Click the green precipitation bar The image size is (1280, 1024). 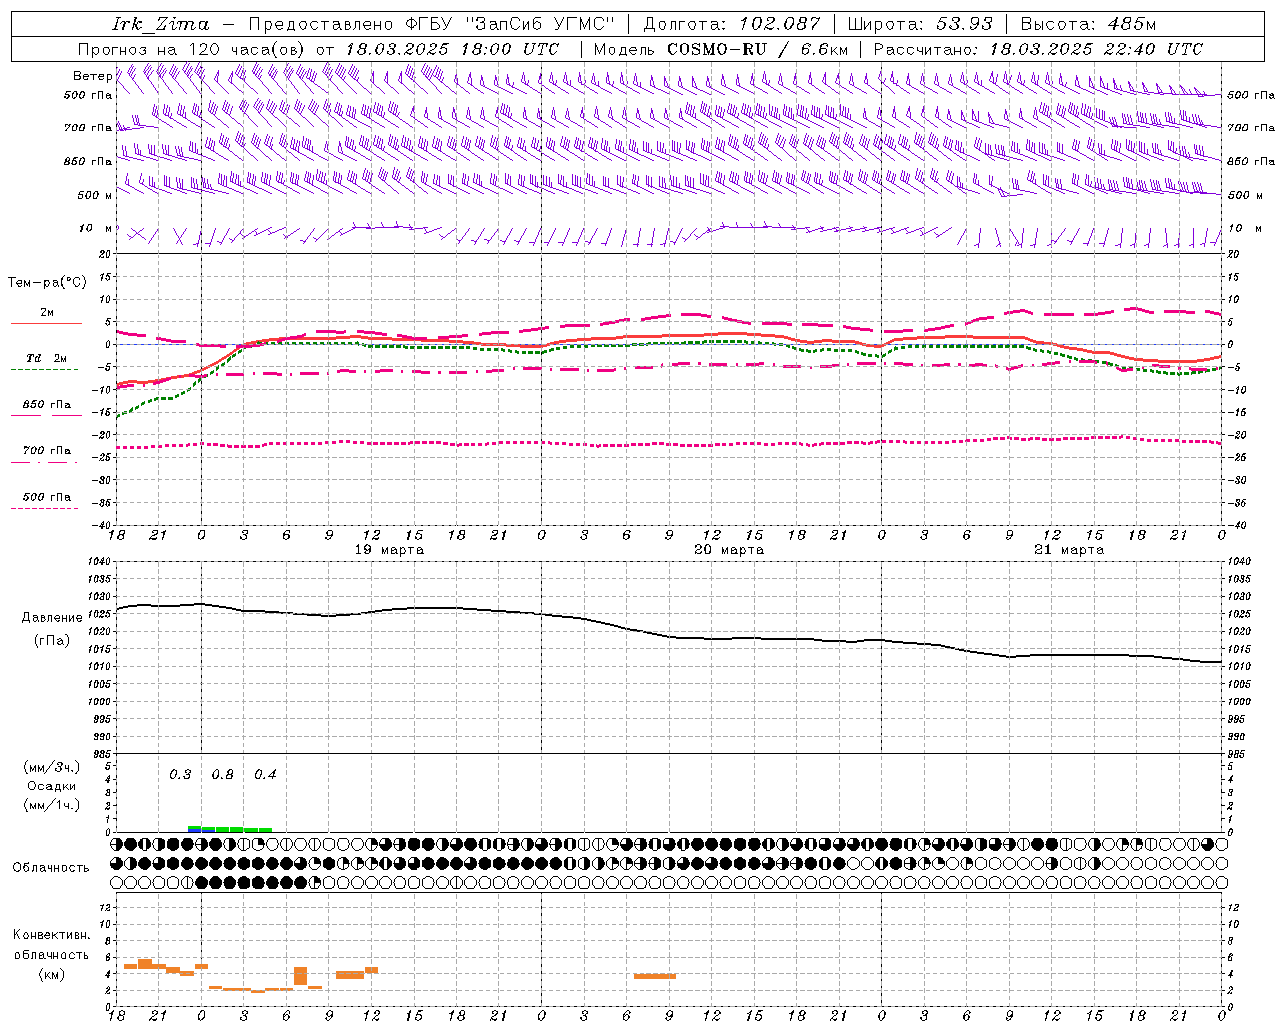230,829
